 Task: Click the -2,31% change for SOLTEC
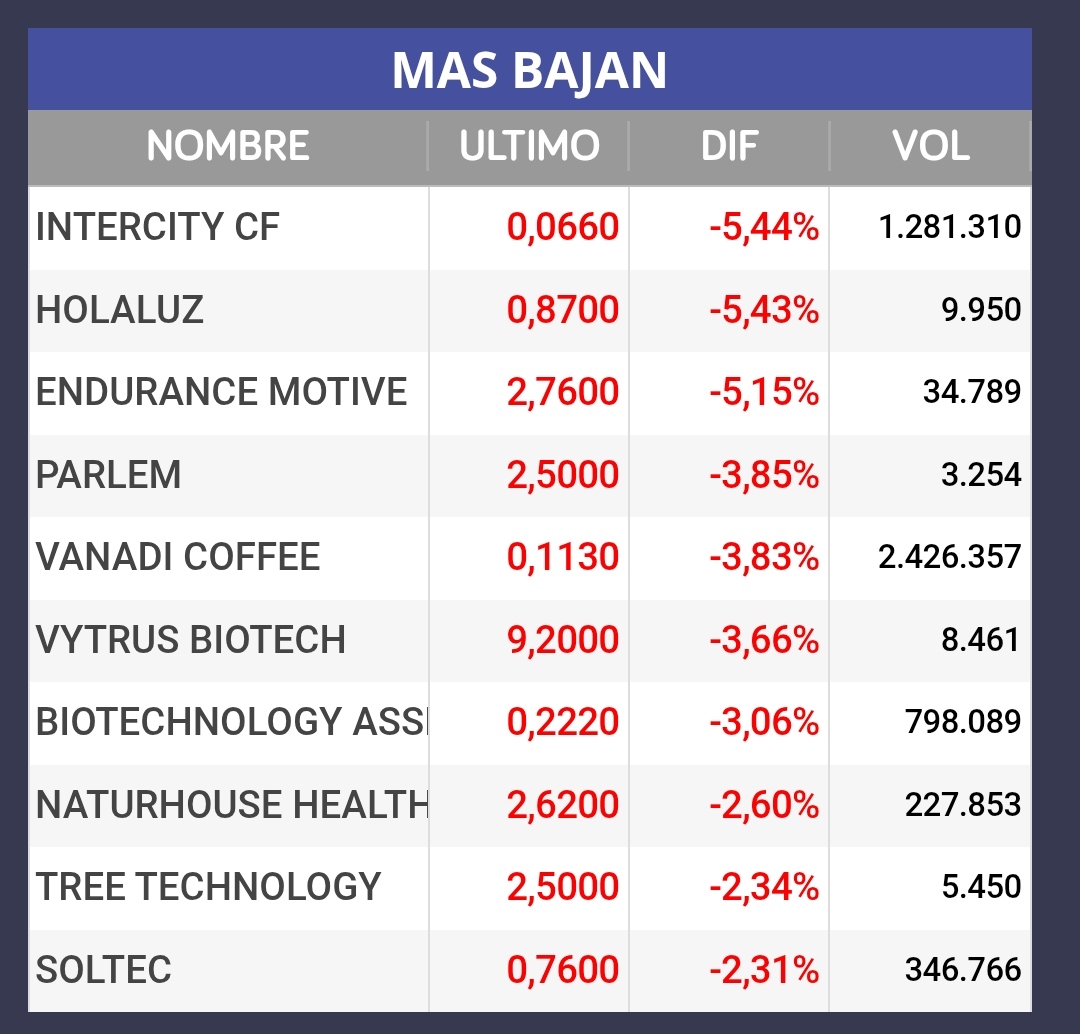764,970
